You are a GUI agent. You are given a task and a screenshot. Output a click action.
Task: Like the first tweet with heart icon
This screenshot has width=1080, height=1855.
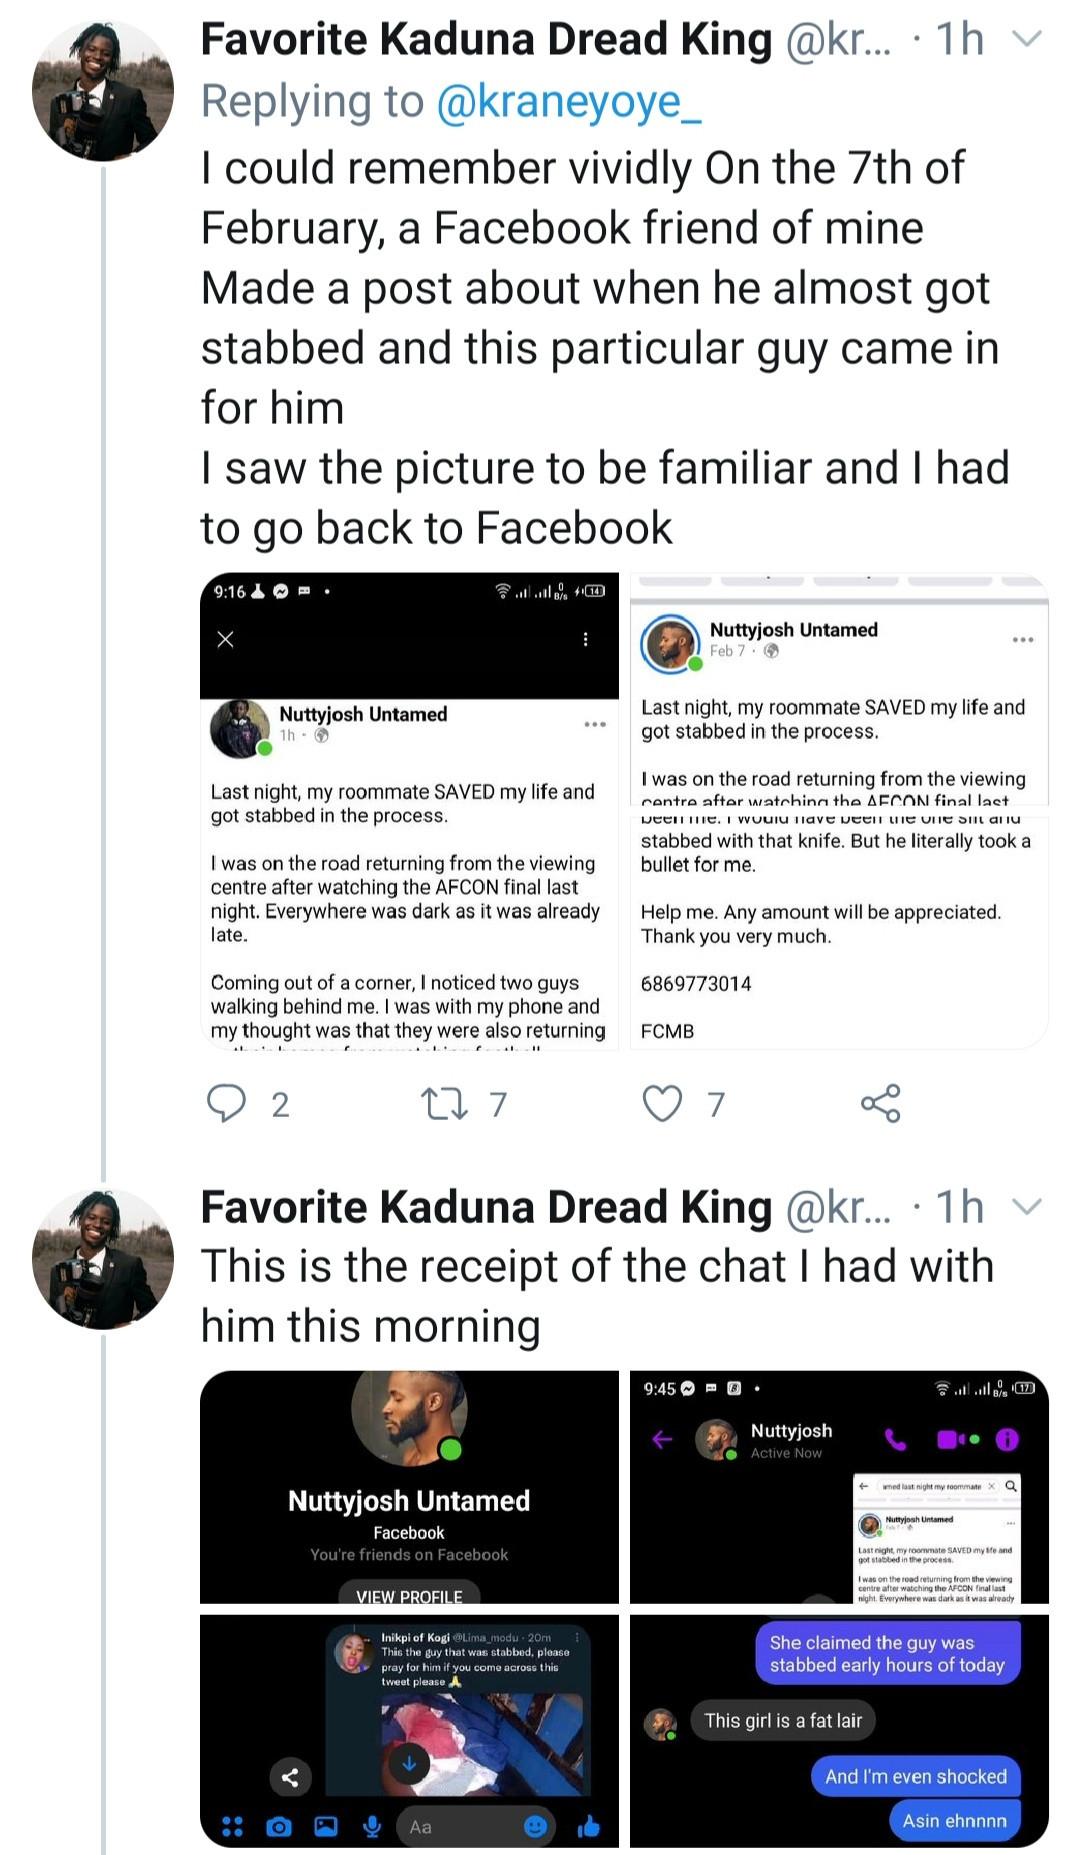click(662, 1103)
